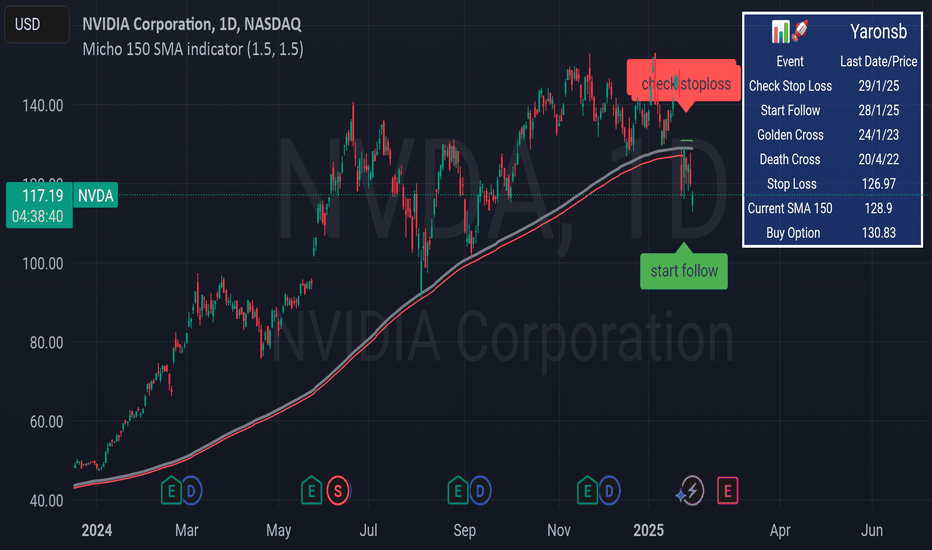Image resolution: width=932 pixels, height=550 pixels.
Task: Click the 04:38:40 countdown timer
Action: pos(37,216)
